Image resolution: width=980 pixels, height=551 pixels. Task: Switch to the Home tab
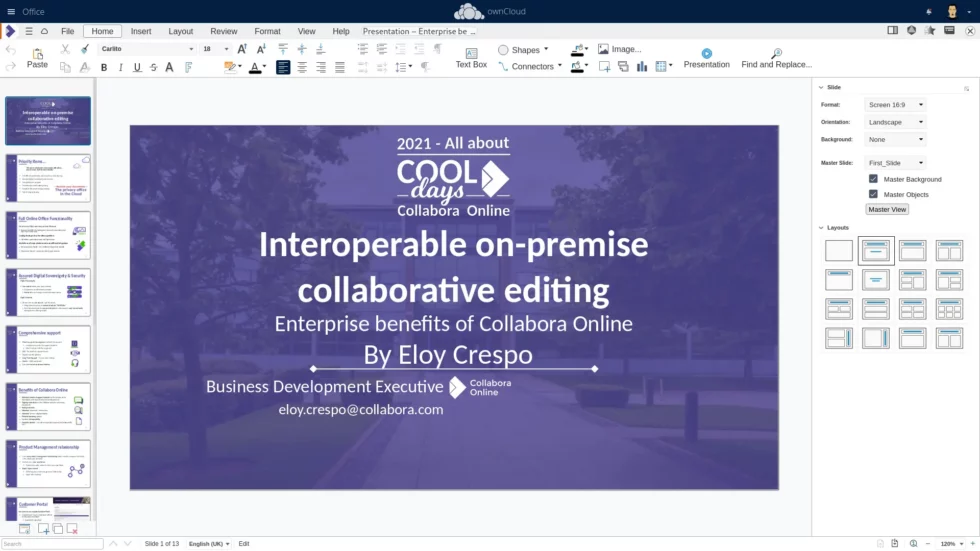(x=102, y=31)
